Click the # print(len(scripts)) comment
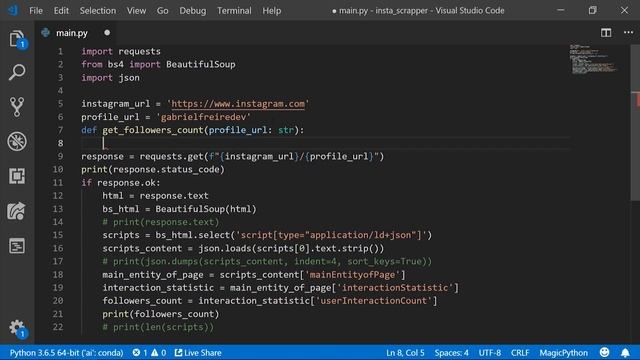Viewport: 640px width, 360px height. 158,327
